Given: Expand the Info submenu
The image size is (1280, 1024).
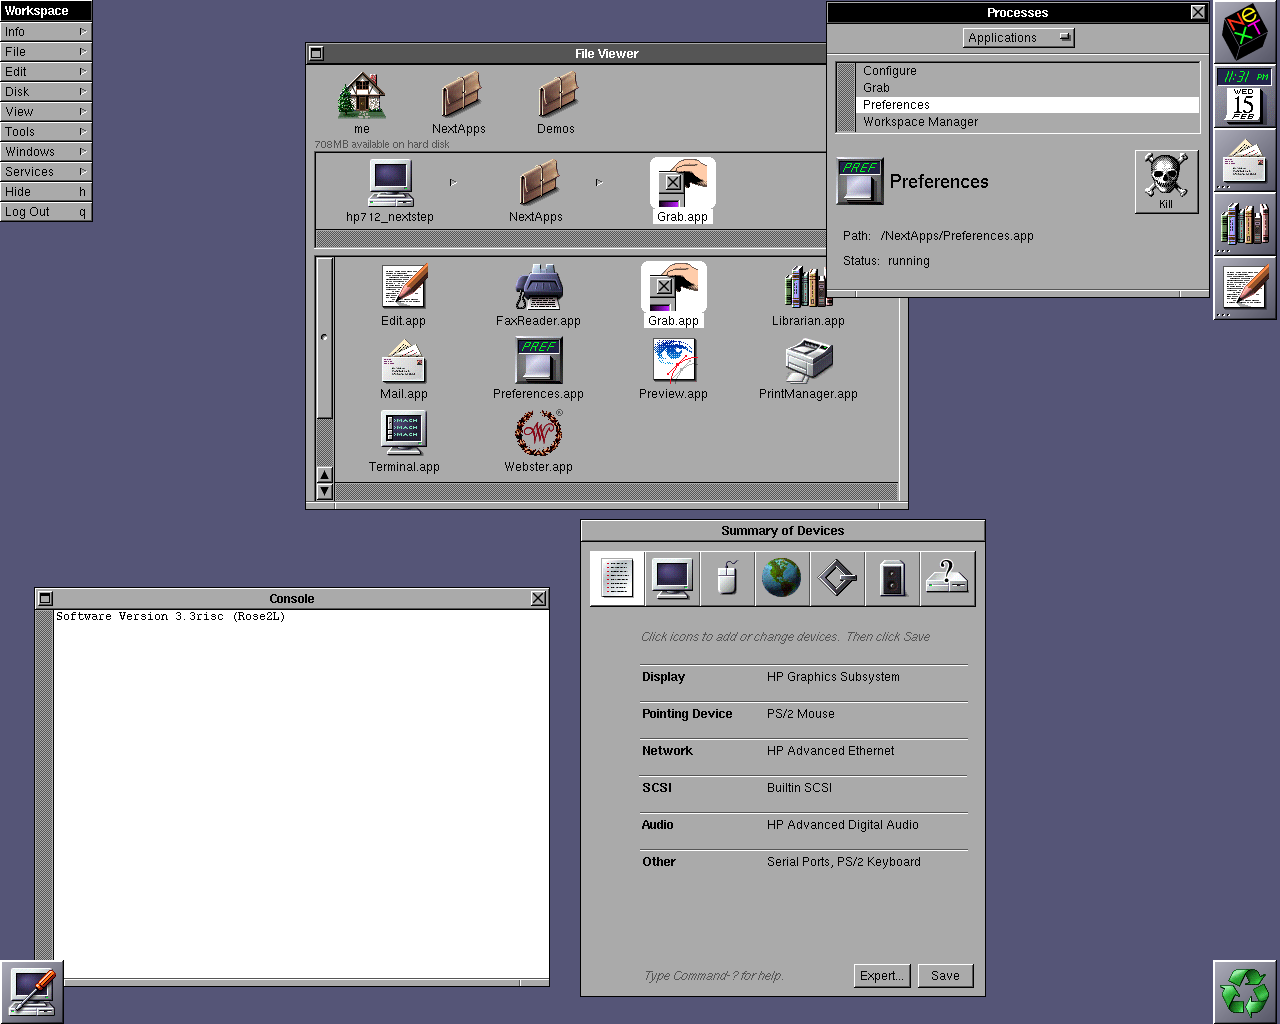Looking at the screenshot, I should pos(46,32).
